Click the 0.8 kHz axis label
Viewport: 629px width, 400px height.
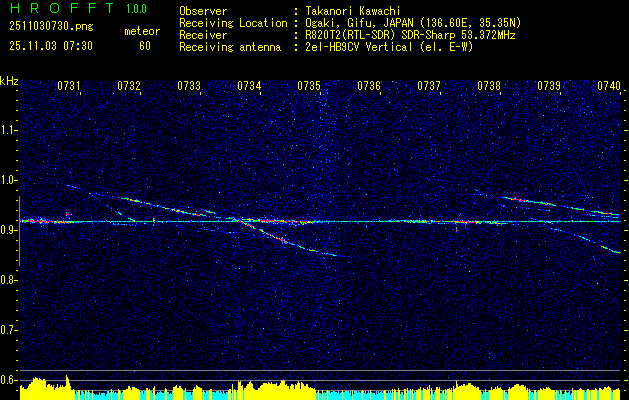pyautogui.click(x=8, y=280)
